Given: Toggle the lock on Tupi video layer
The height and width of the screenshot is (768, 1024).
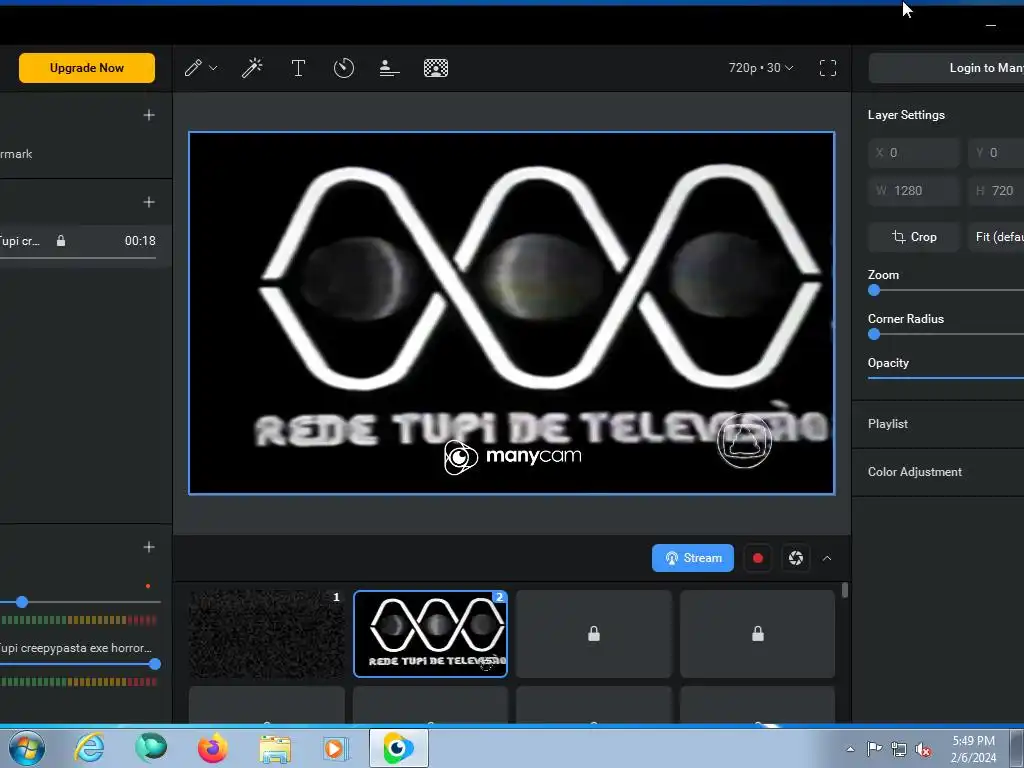Looking at the screenshot, I should click(61, 241).
